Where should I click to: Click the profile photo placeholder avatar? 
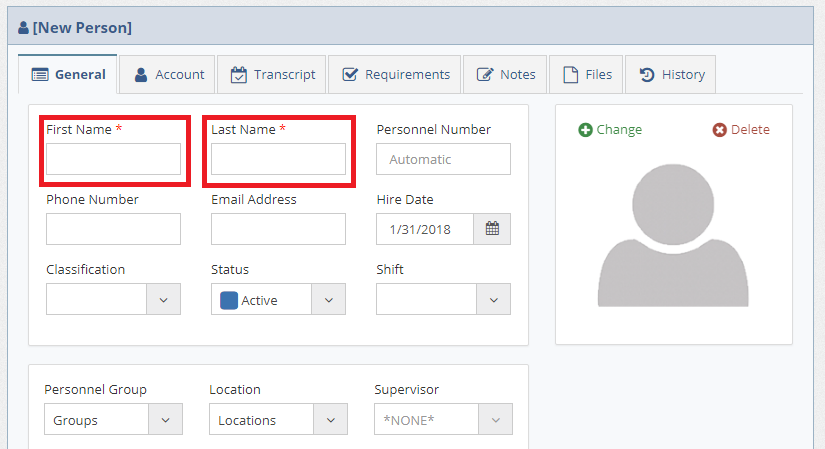pos(673,235)
